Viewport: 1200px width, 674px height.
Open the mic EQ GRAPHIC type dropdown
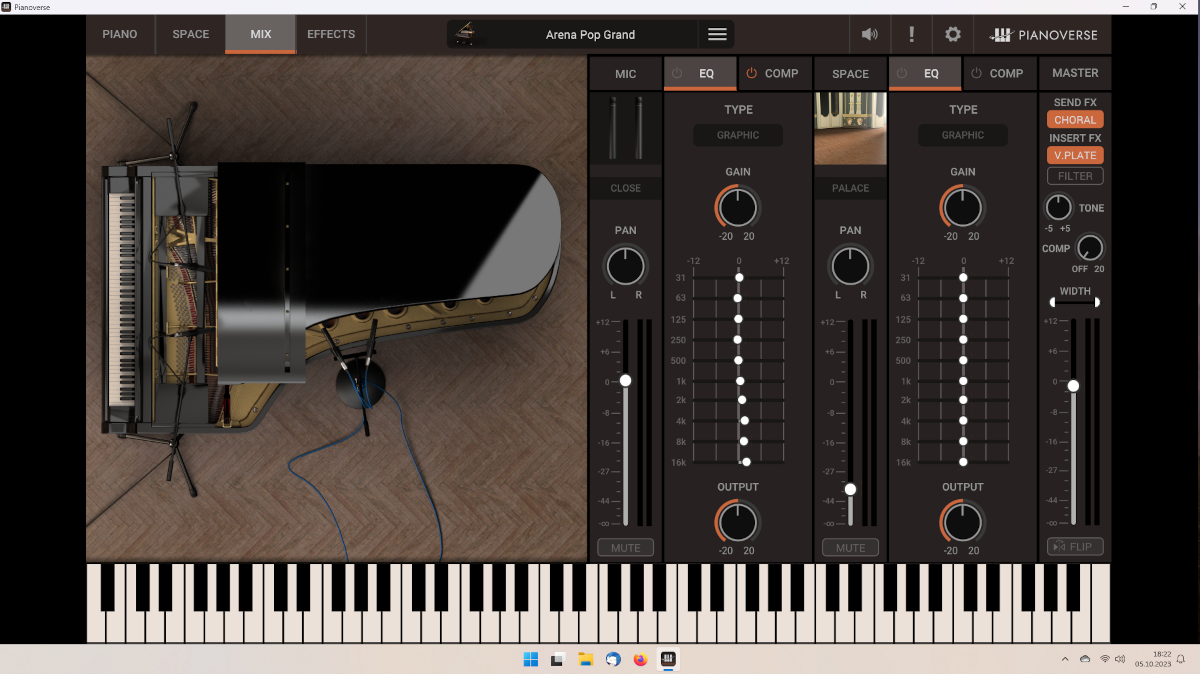(738, 135)
